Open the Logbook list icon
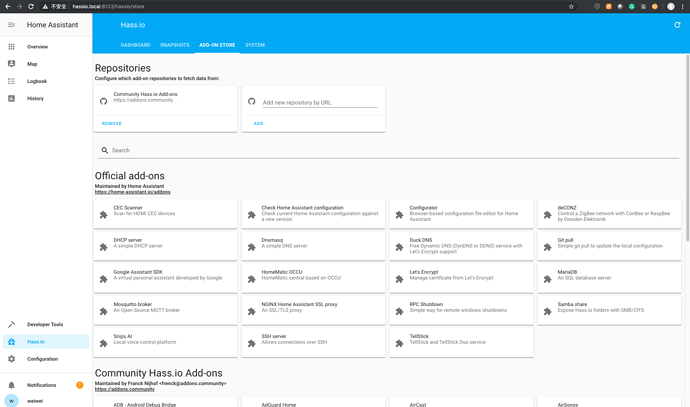The height and width of the screenshot is (407, 690). (x=11, y=81)
